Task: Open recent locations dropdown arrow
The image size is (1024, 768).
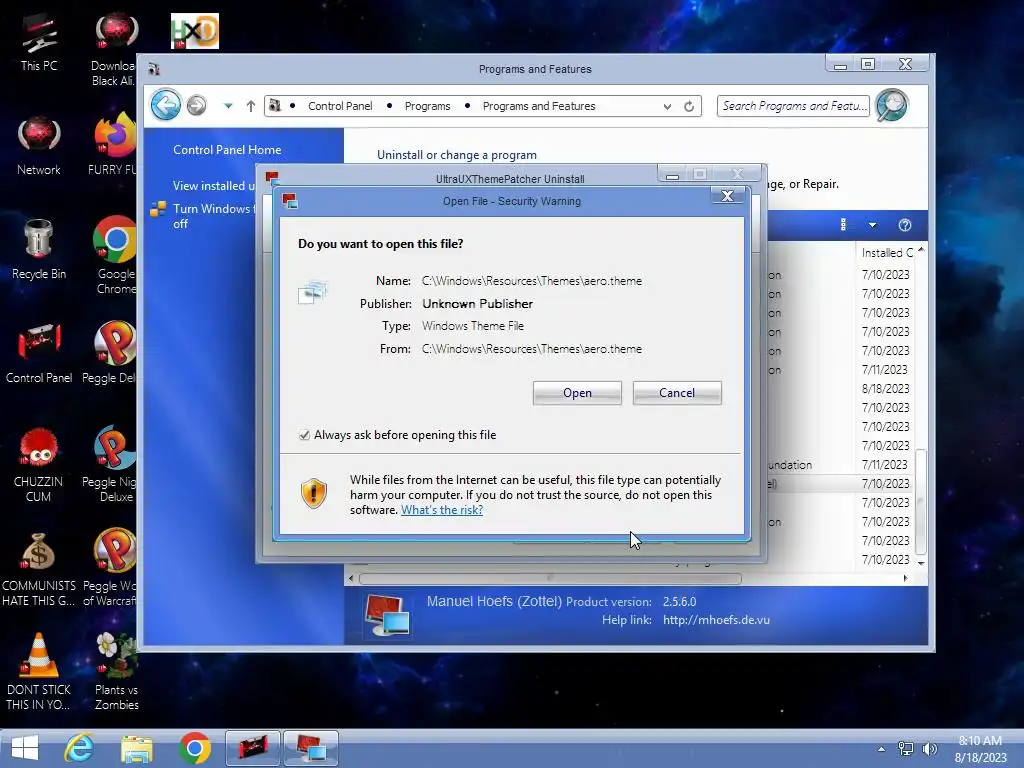Action: click(x=228, y=106)
